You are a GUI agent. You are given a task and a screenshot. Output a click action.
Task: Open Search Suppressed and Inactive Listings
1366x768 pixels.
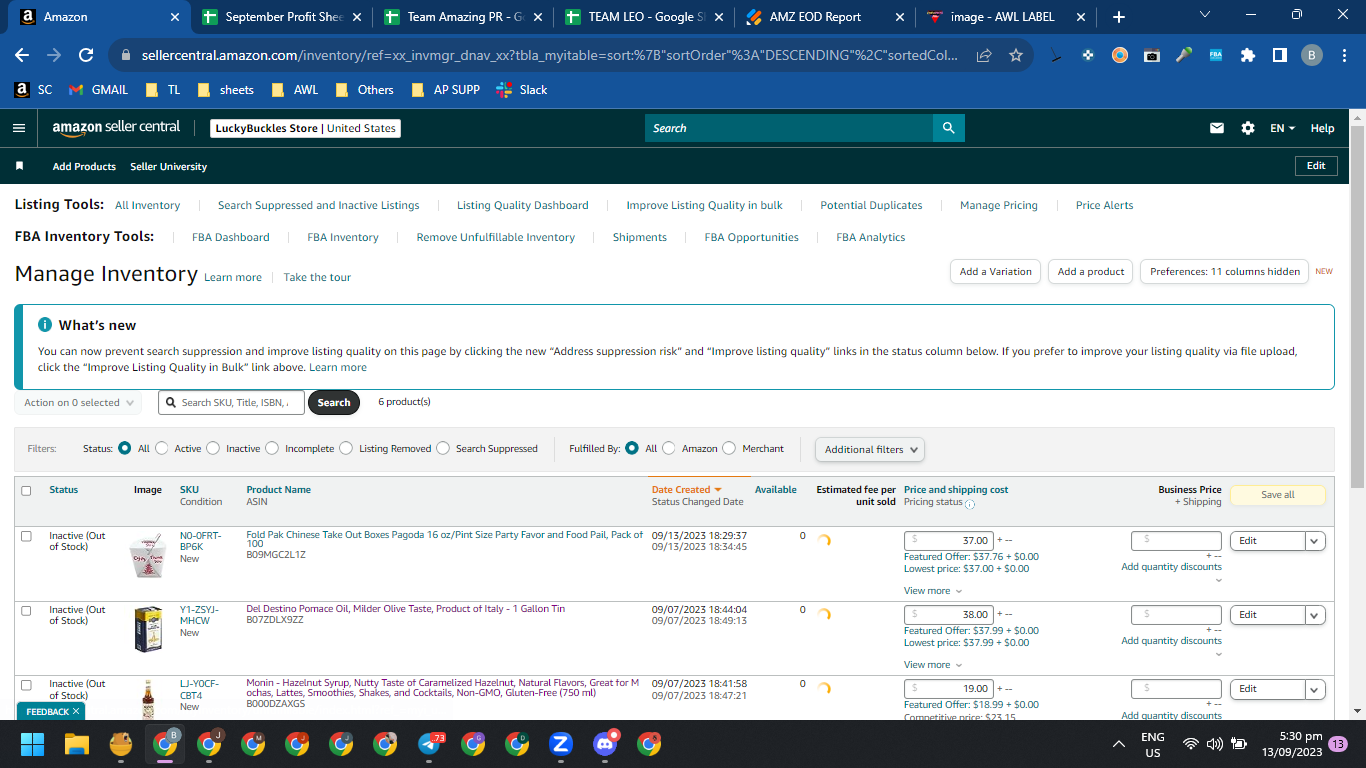click(x=319, y=206)
